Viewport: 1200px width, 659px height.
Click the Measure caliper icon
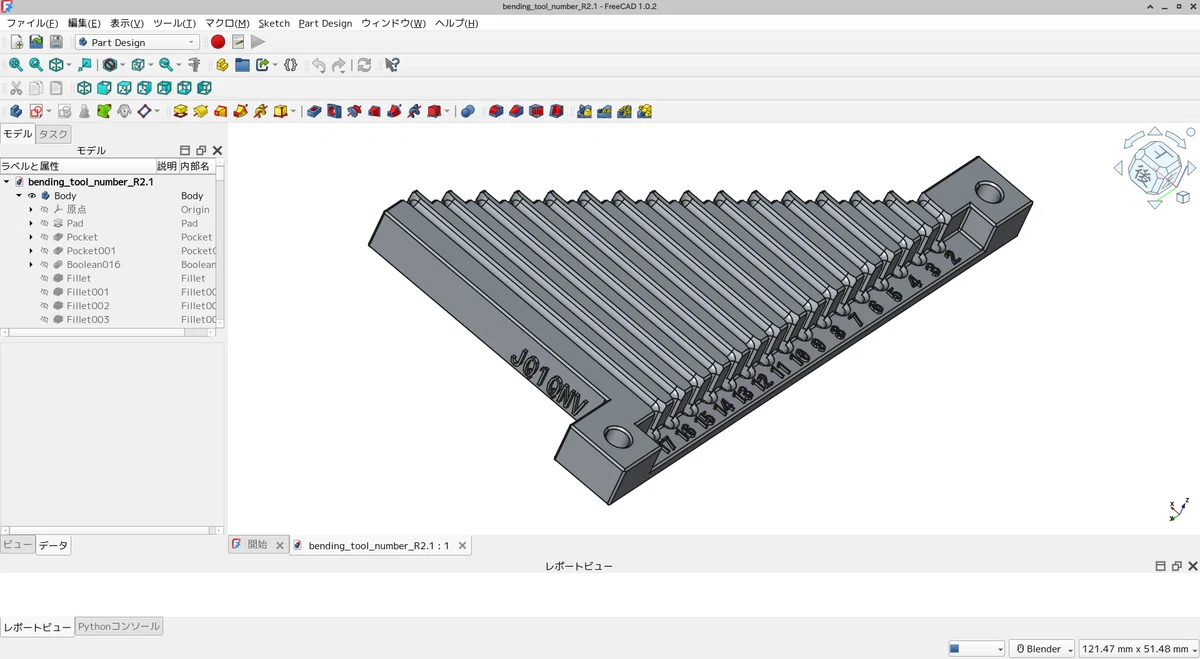tap(194, 65)
